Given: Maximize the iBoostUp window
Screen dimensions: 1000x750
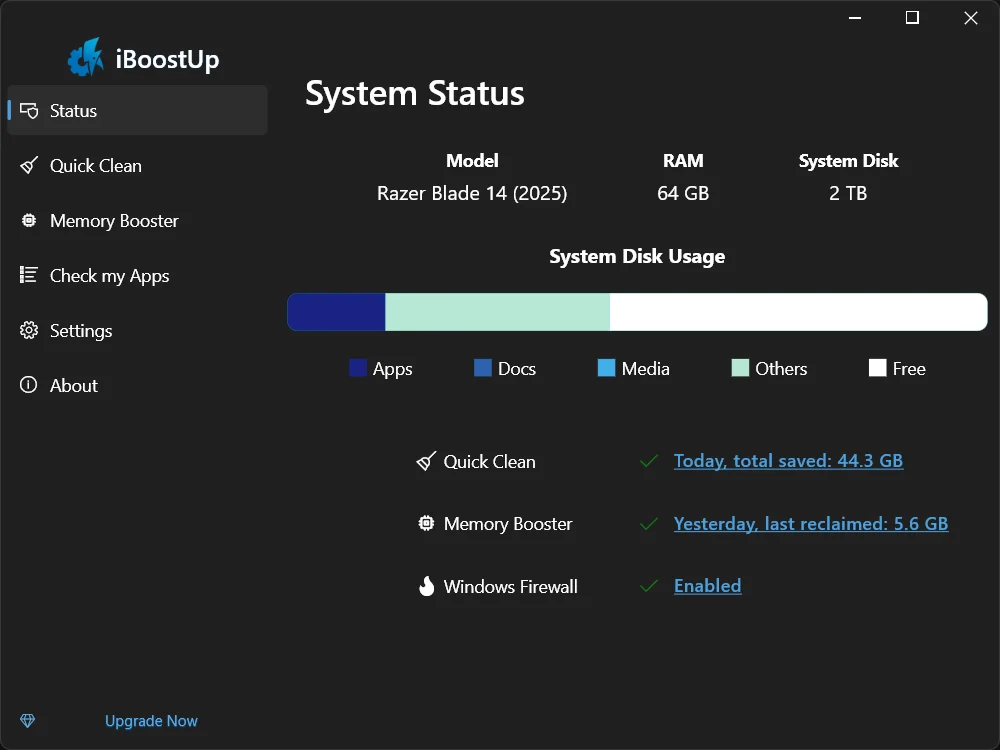Looking at the screenshot, I should coord(913,18).
